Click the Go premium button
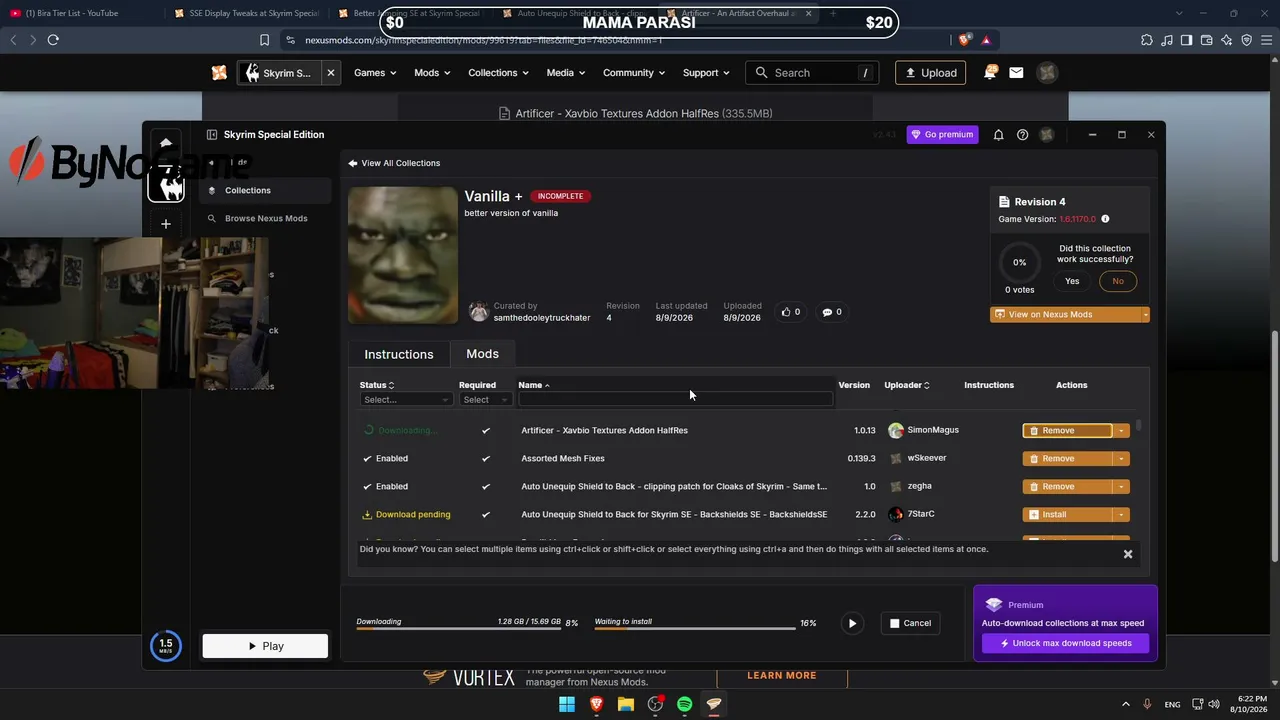1280x720 pixels. tap(942, 134)
